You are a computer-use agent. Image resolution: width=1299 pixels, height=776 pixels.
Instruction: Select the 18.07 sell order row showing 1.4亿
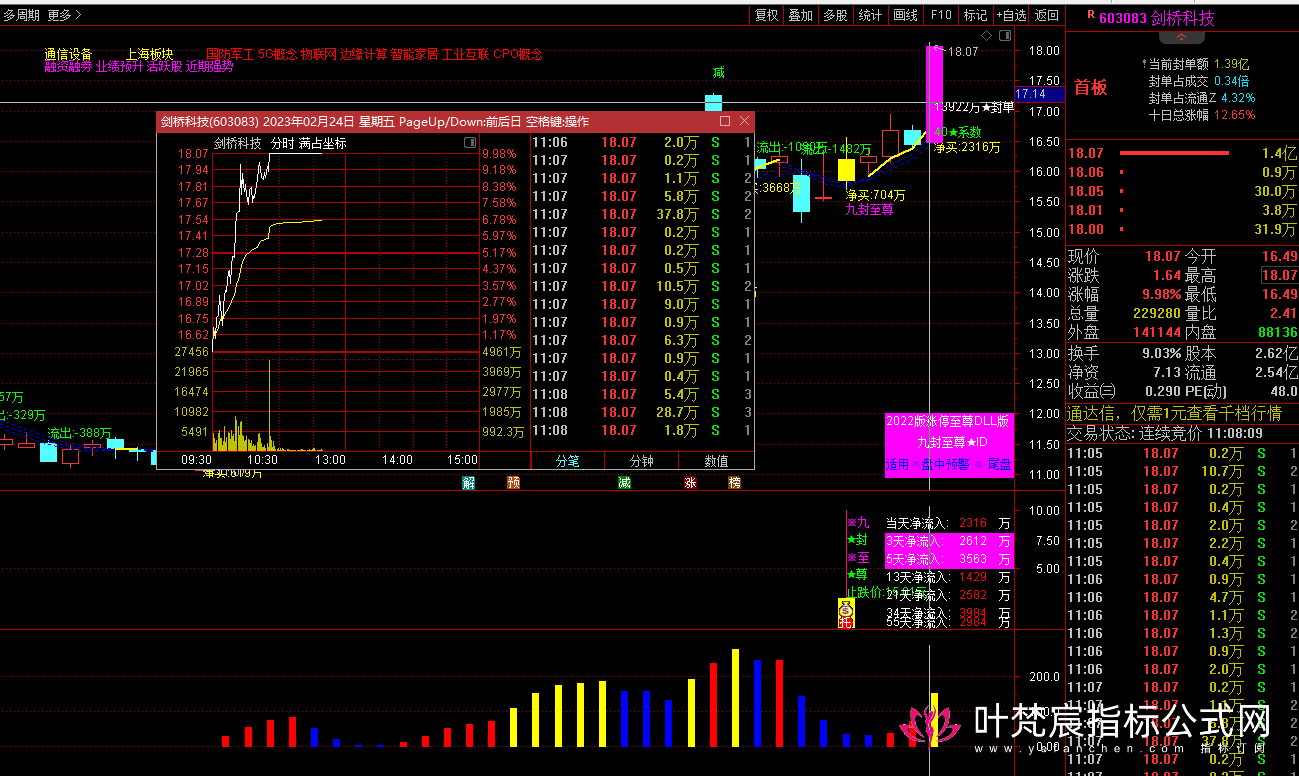tap(1182, 153)
